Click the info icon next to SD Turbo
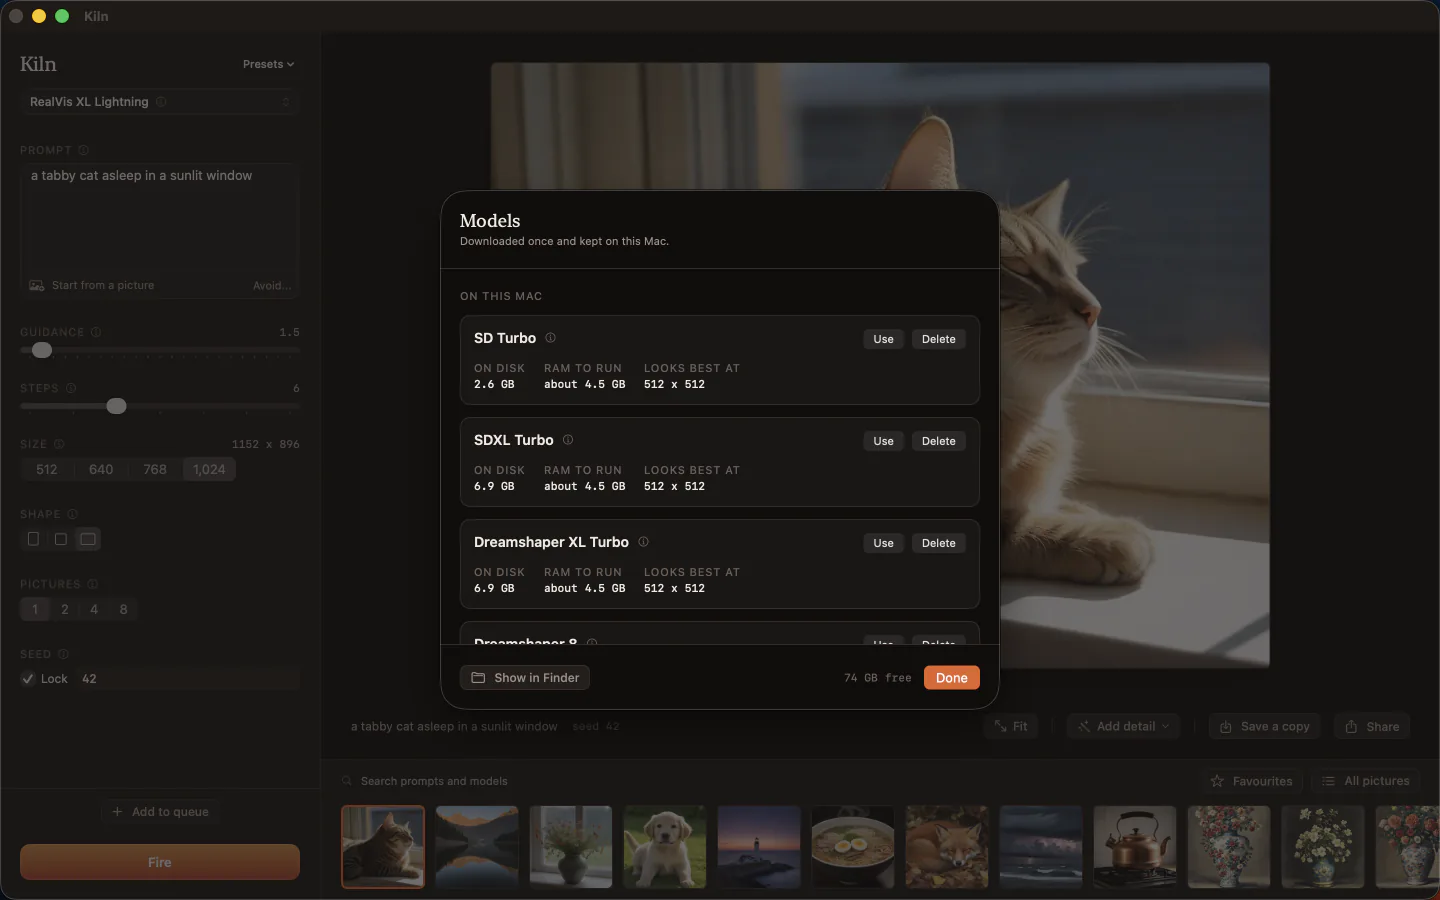 pos(550,338)
